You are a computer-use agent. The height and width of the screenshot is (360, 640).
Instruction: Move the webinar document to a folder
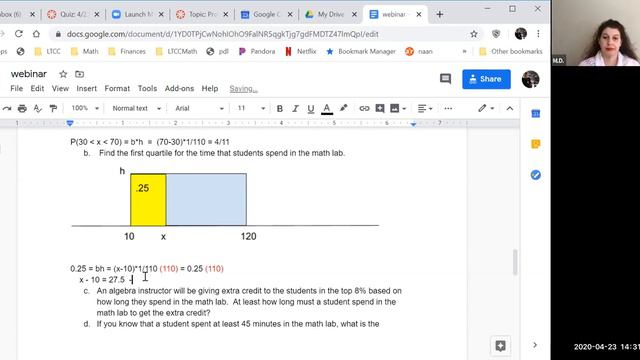(80, 74)
